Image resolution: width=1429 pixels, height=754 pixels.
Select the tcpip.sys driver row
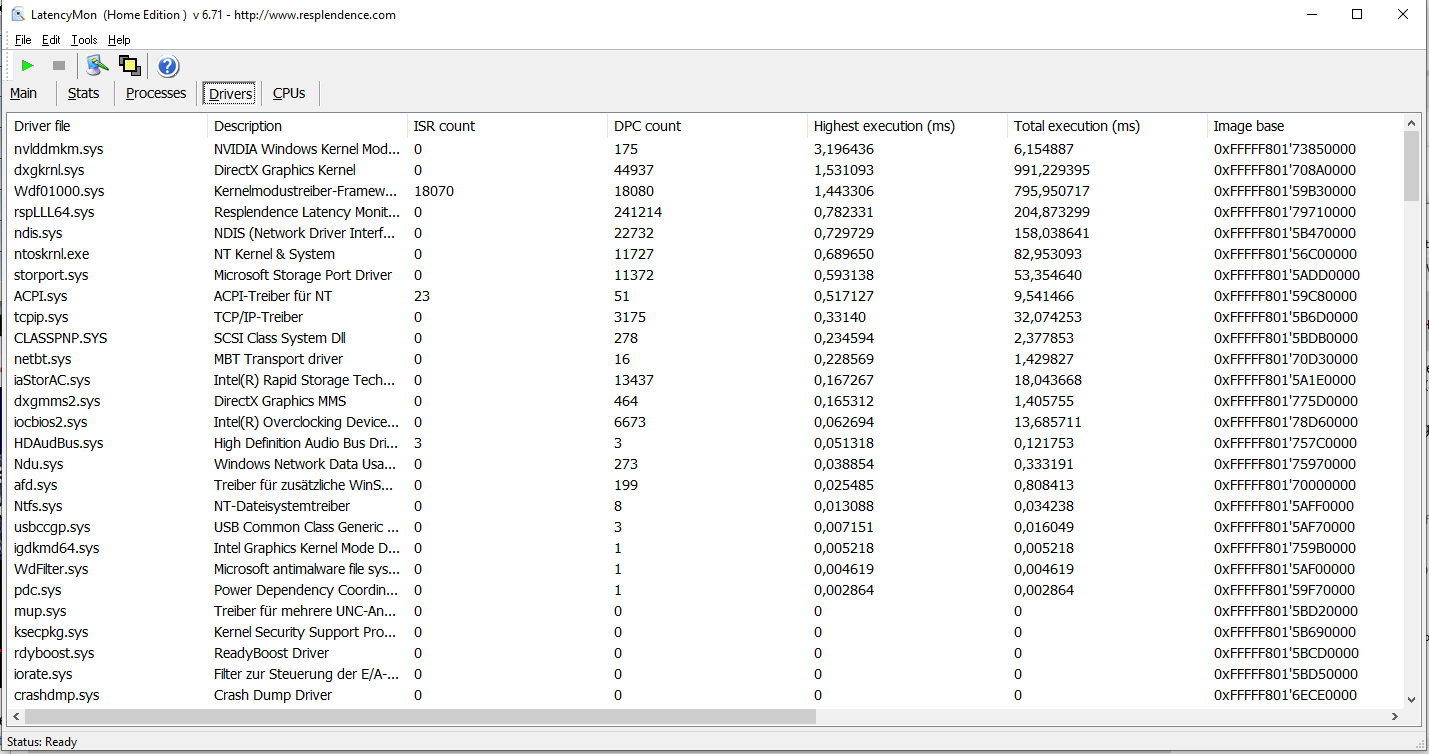coord(705,317)
